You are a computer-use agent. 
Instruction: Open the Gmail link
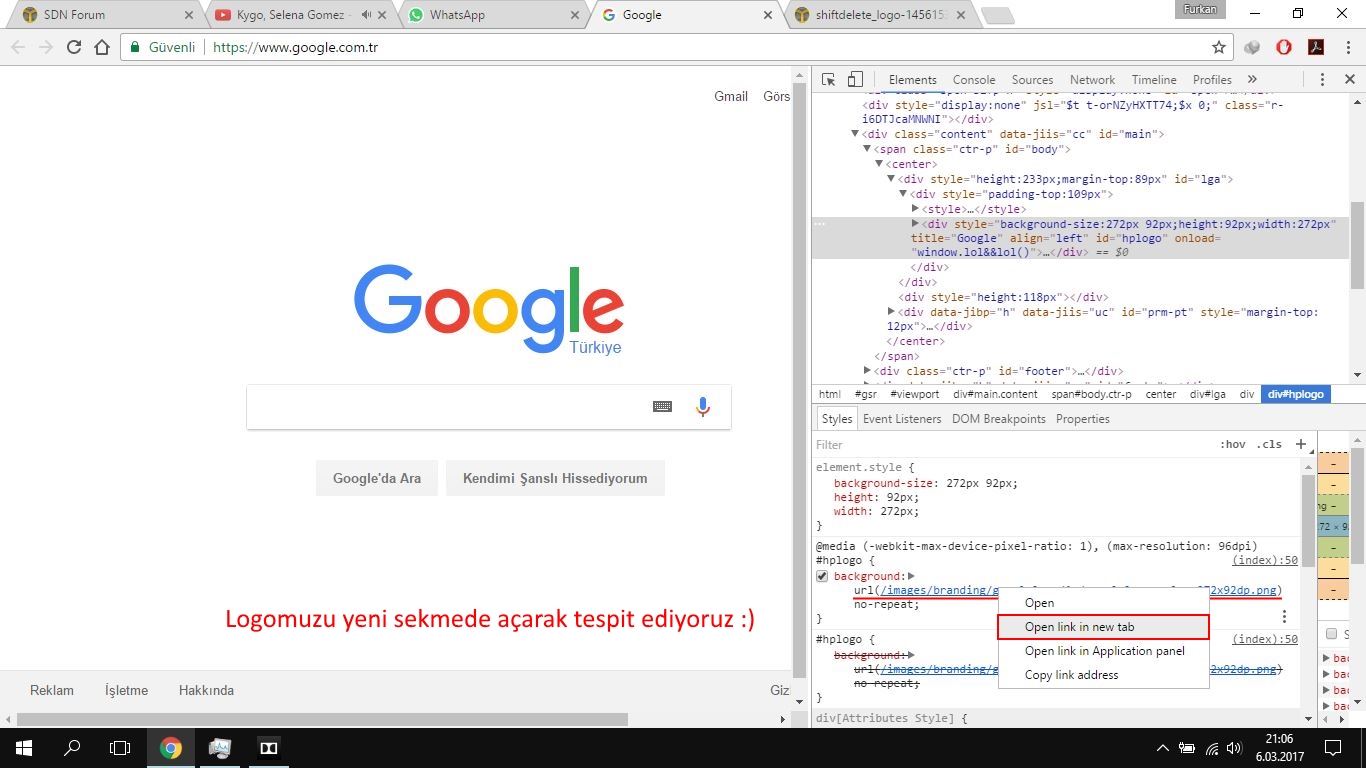pyautogui.click(x=731, y=96)
